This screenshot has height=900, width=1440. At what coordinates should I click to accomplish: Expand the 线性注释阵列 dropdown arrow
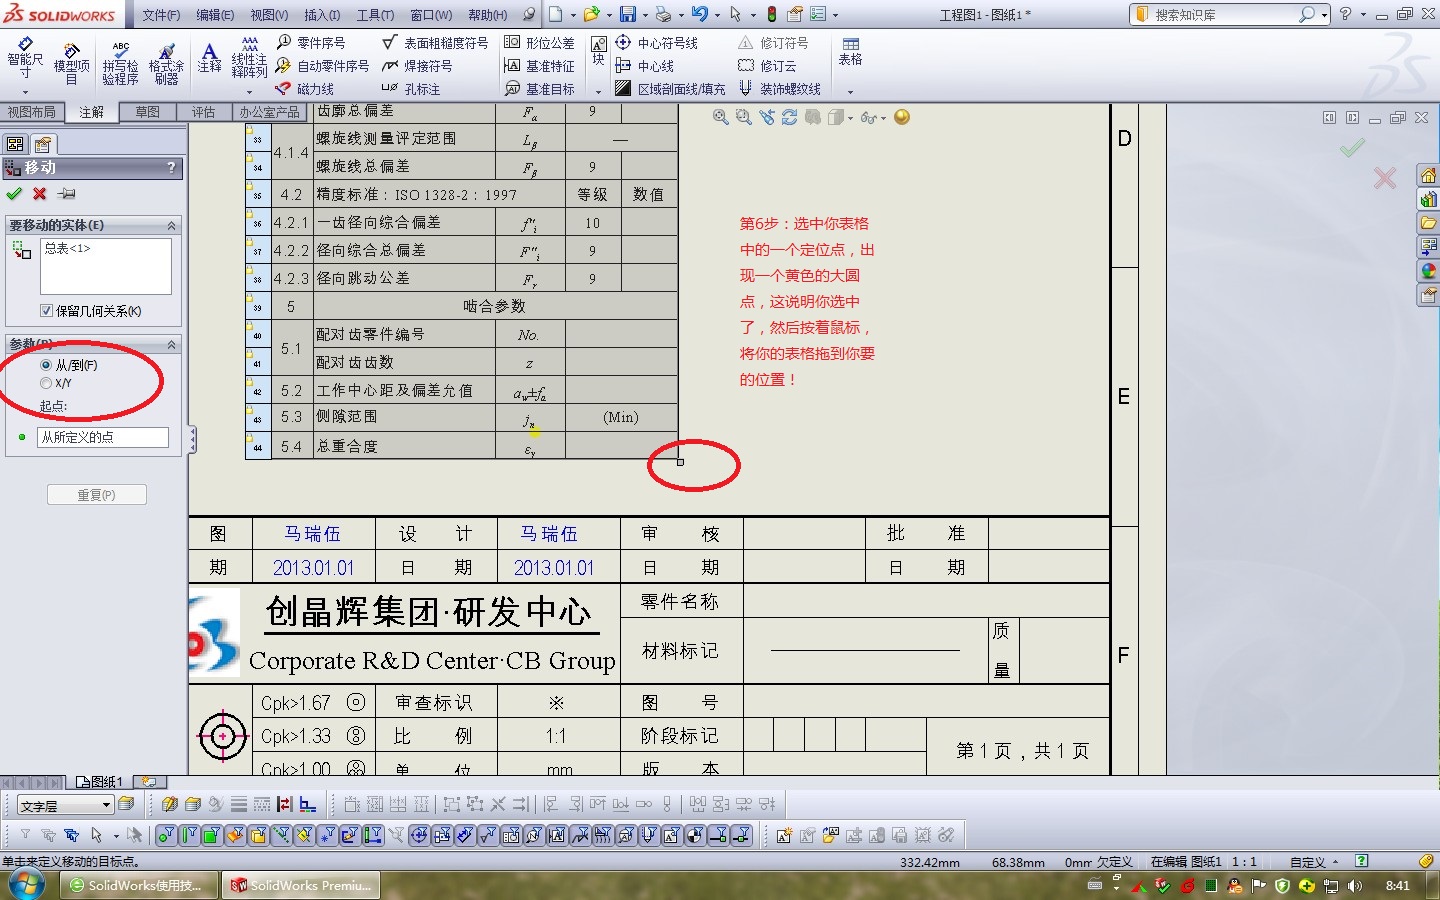click(249, 90)
